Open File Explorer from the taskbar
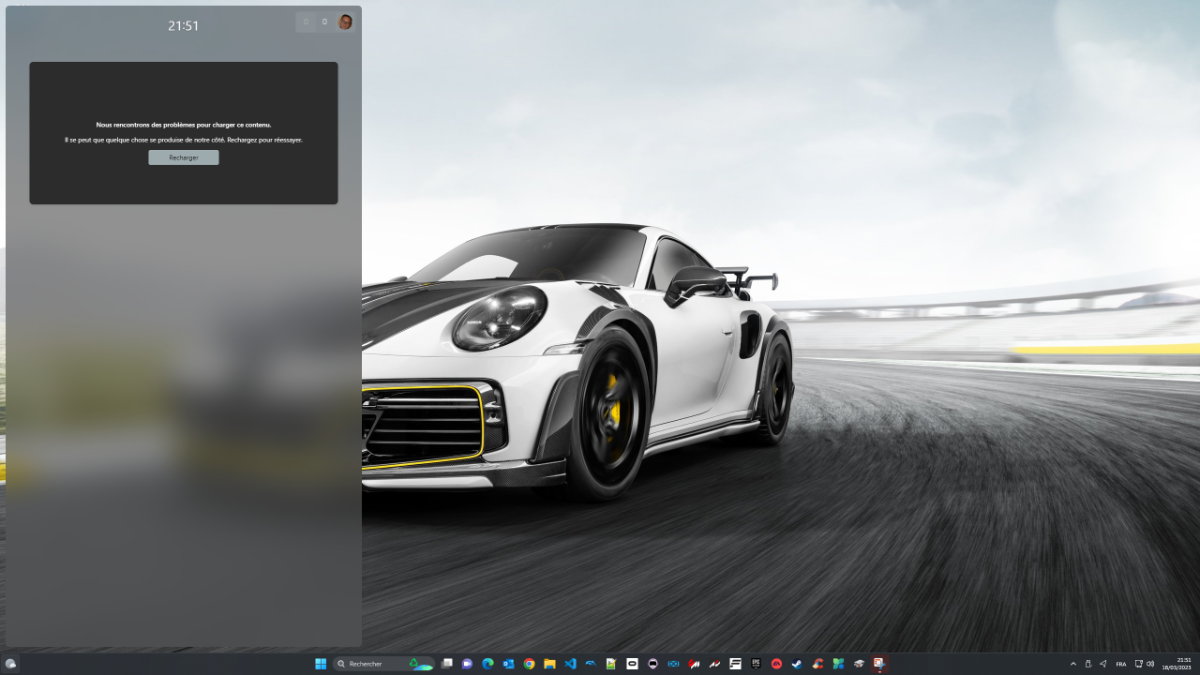The width and height of the screenshot is (1200, 675). point(550,664)
